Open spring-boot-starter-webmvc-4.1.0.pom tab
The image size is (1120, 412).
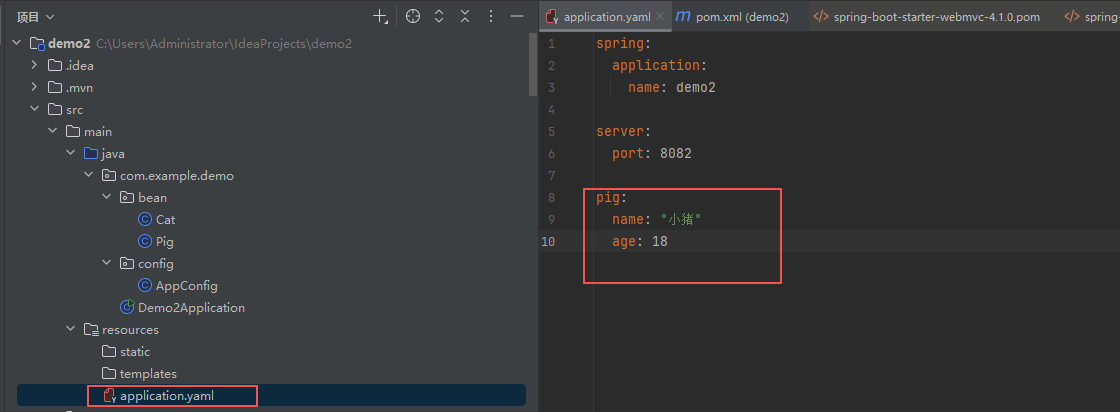[926, 16]
